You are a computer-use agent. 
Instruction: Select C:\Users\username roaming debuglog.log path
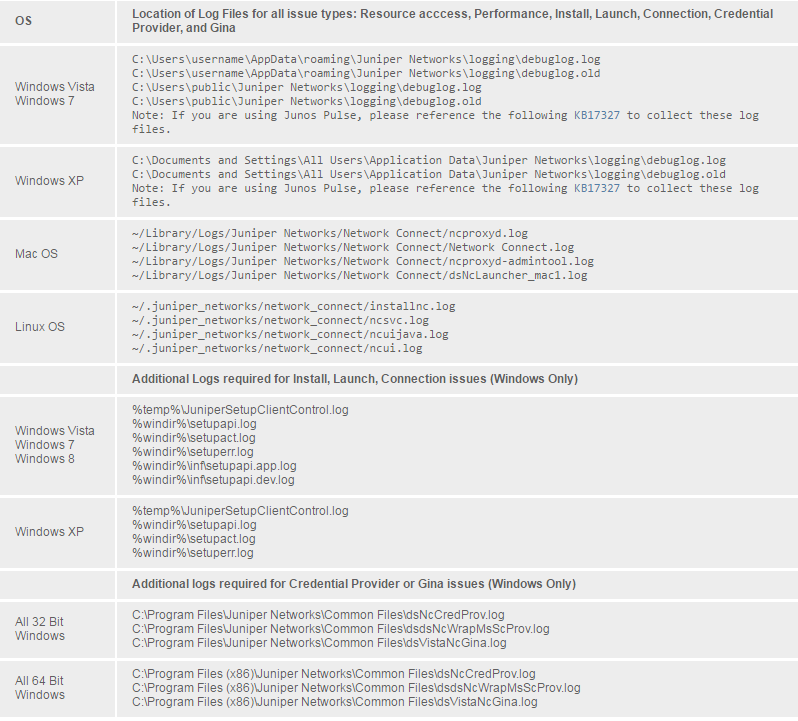click(366, 60)
